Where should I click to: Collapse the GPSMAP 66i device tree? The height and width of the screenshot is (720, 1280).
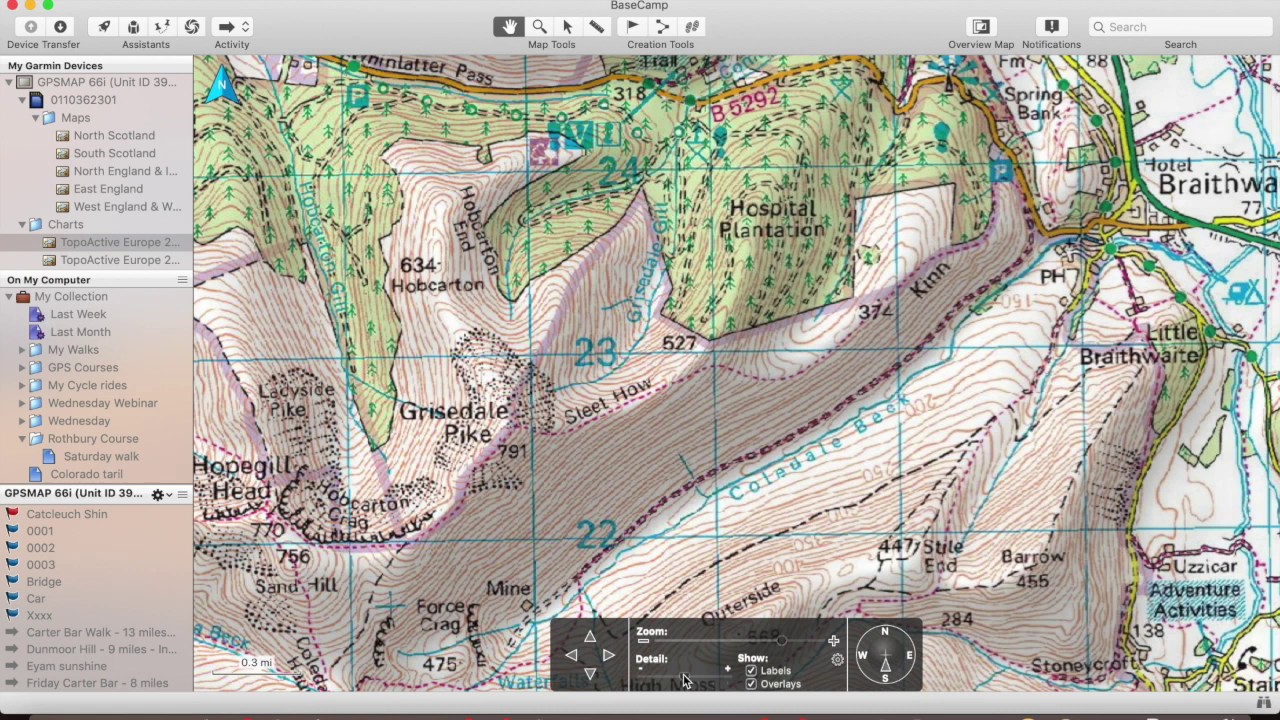click(x=9, y=82)
